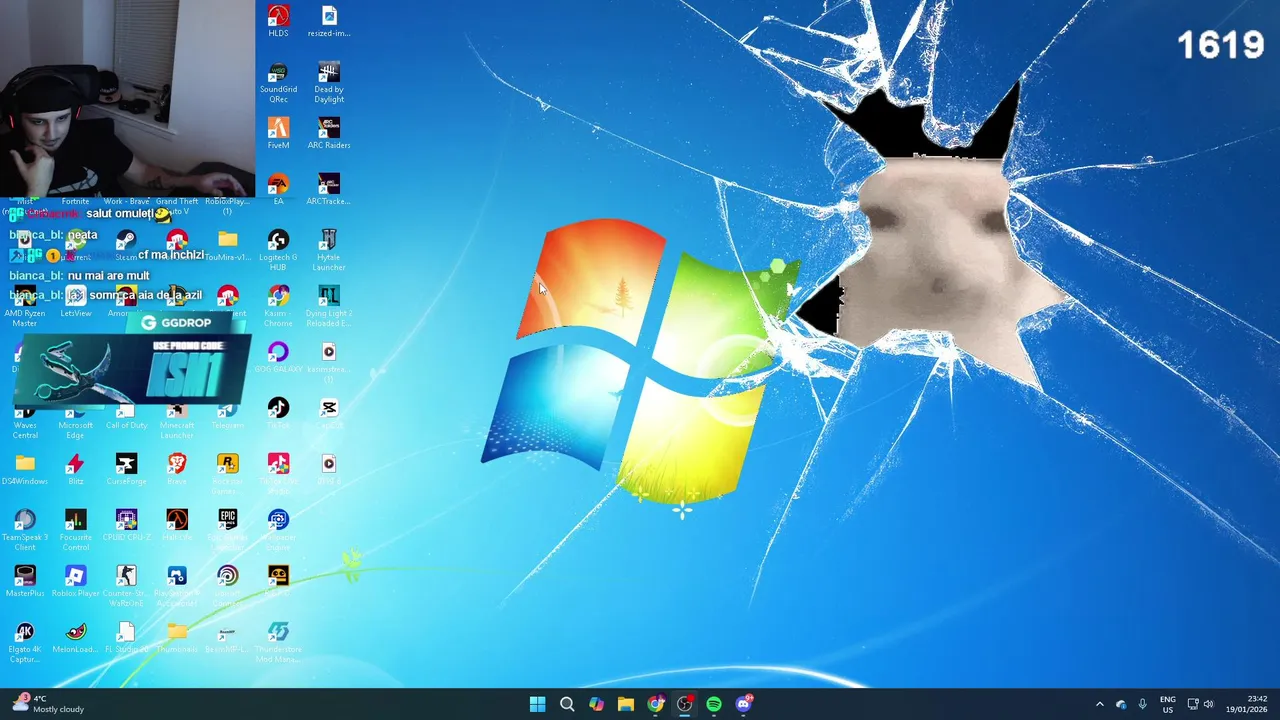Open the Hytale Launcher icon

pyautogui.click(x=329, y=250)
